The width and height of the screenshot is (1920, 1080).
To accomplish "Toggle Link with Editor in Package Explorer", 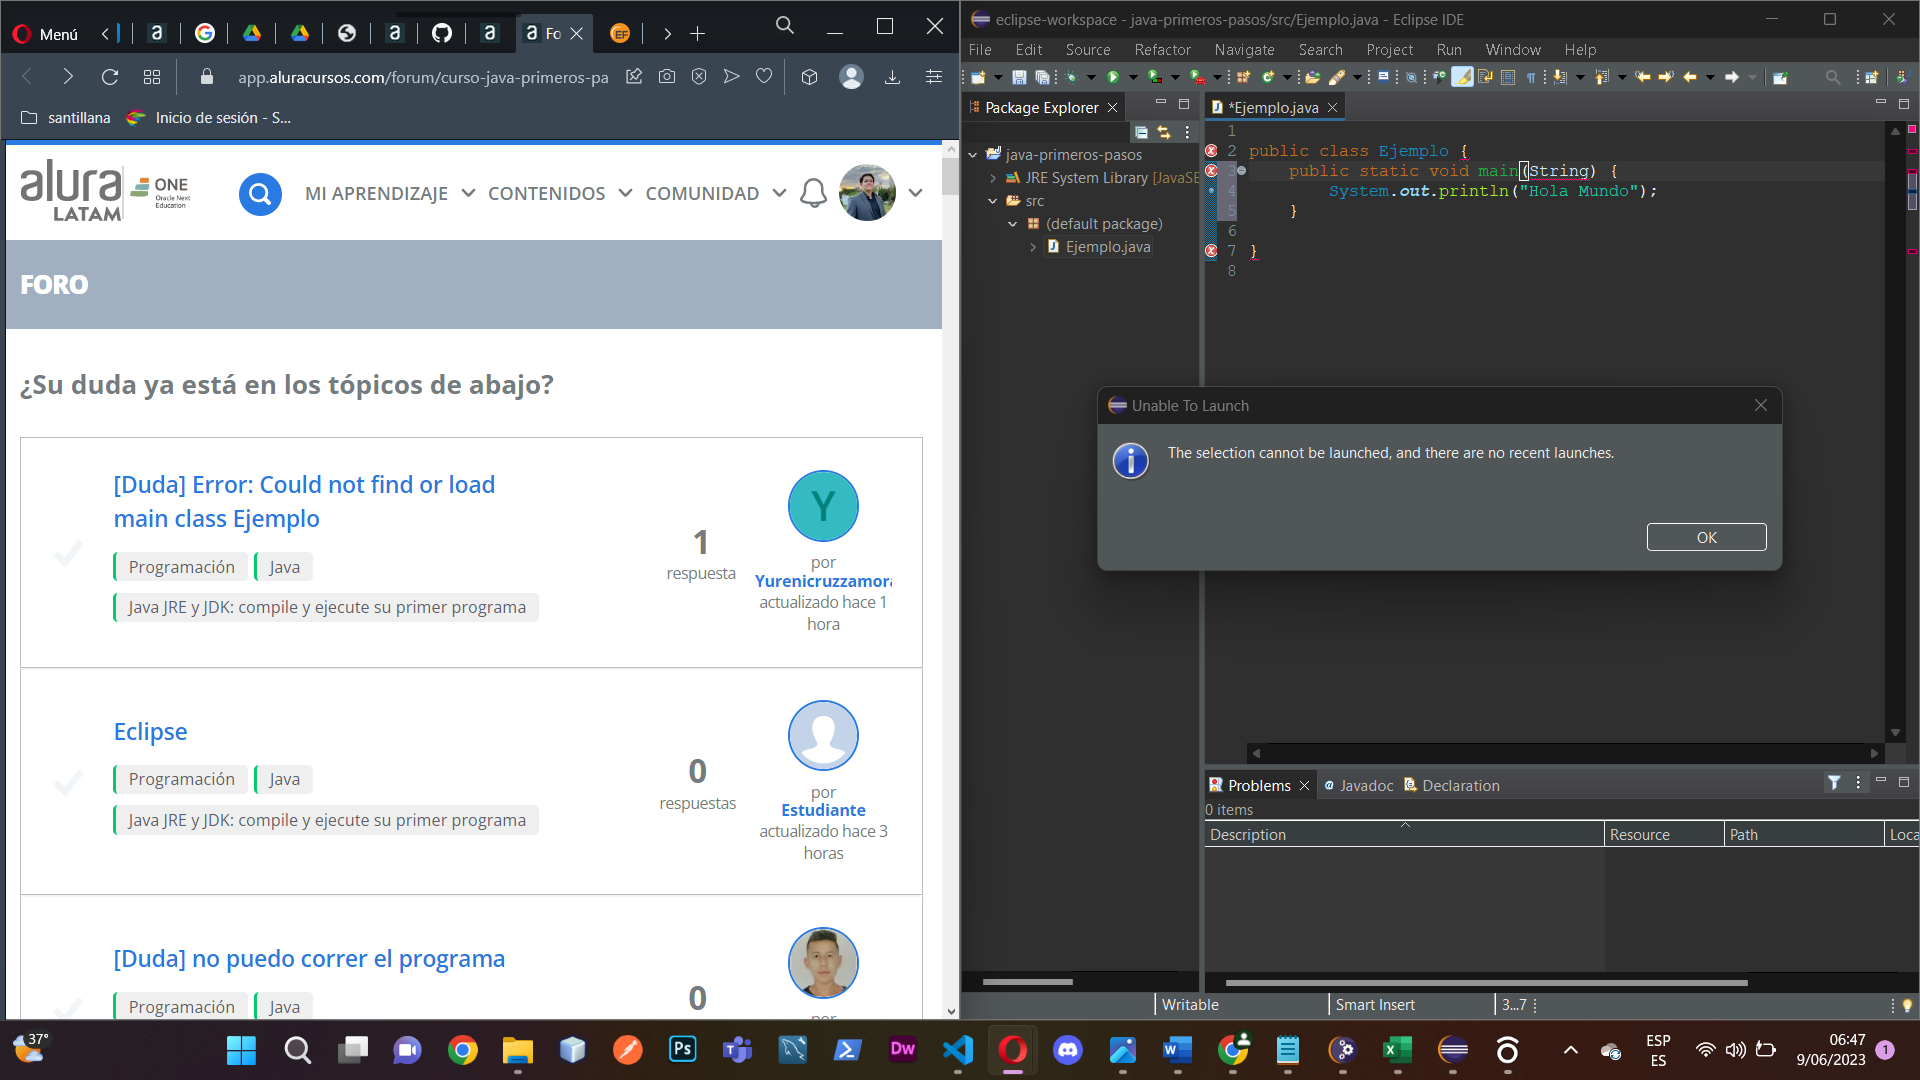I will (1164, 132).
